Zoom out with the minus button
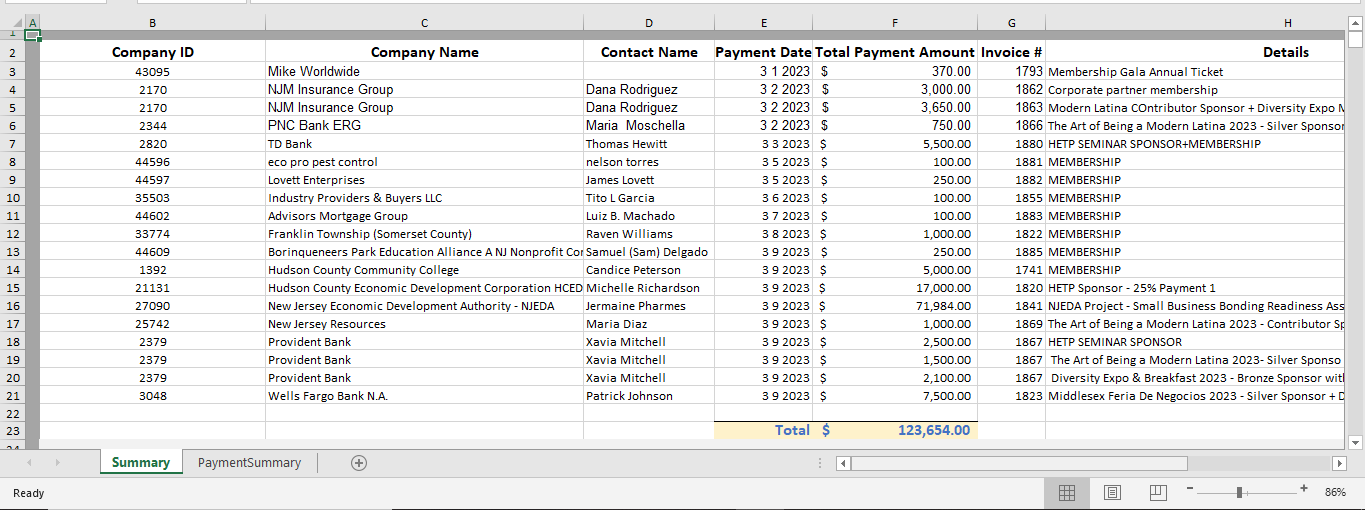Image resolution: width=1365 pixels, height=510 pixels. 1189,491
